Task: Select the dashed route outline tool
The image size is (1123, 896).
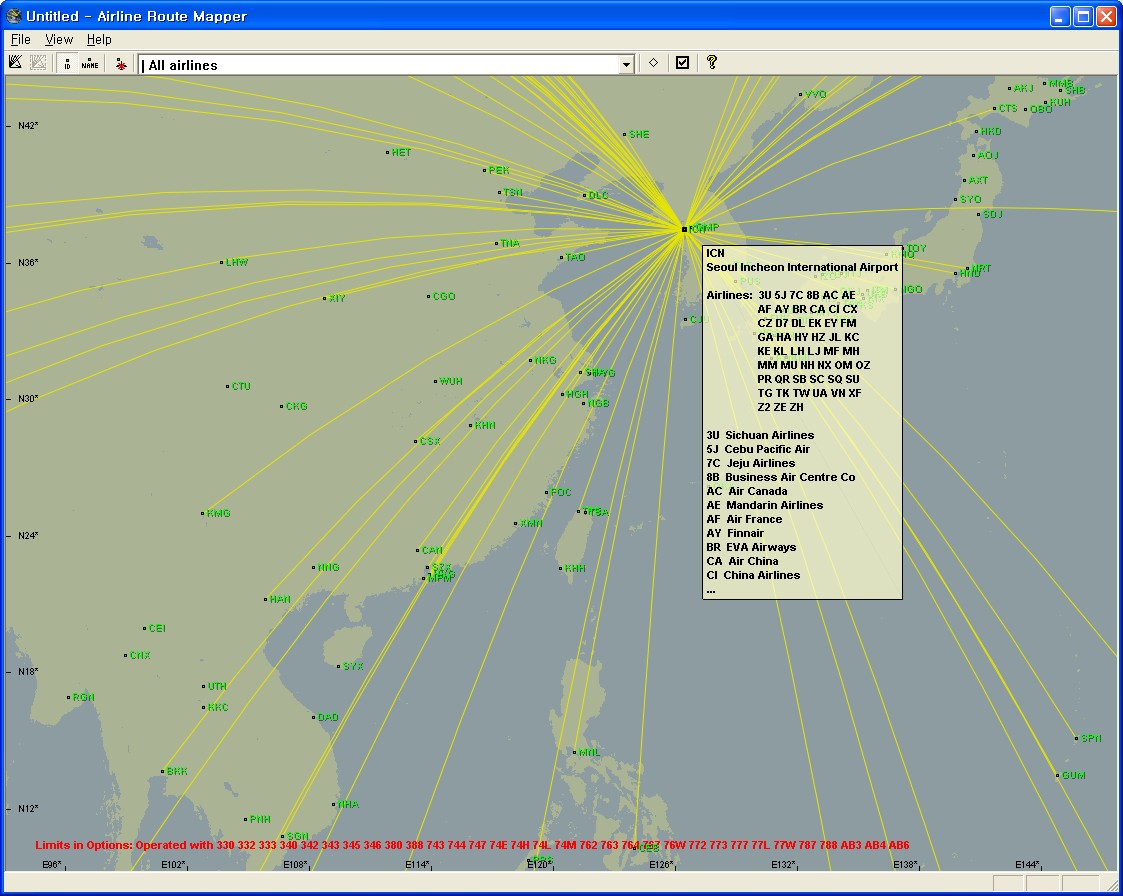Action: (37, 62)
